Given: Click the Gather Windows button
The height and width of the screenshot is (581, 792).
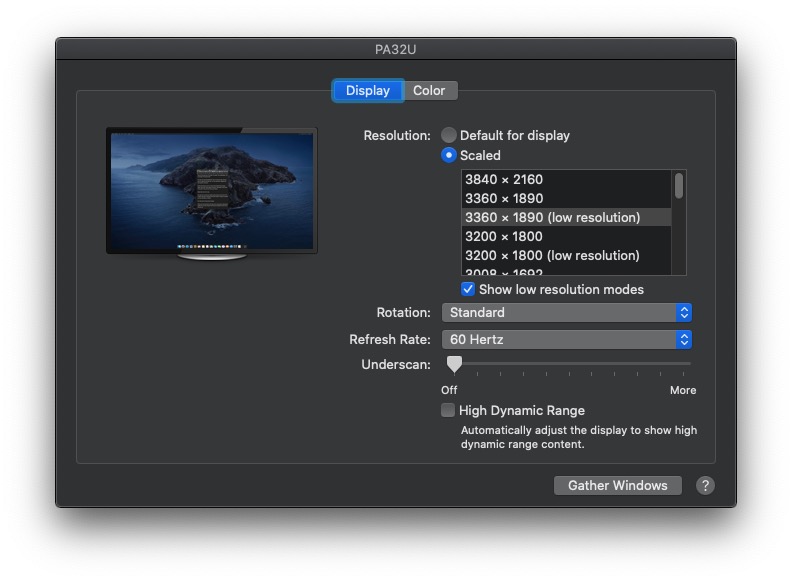Looking at the screenshot, I should (618, 486).
